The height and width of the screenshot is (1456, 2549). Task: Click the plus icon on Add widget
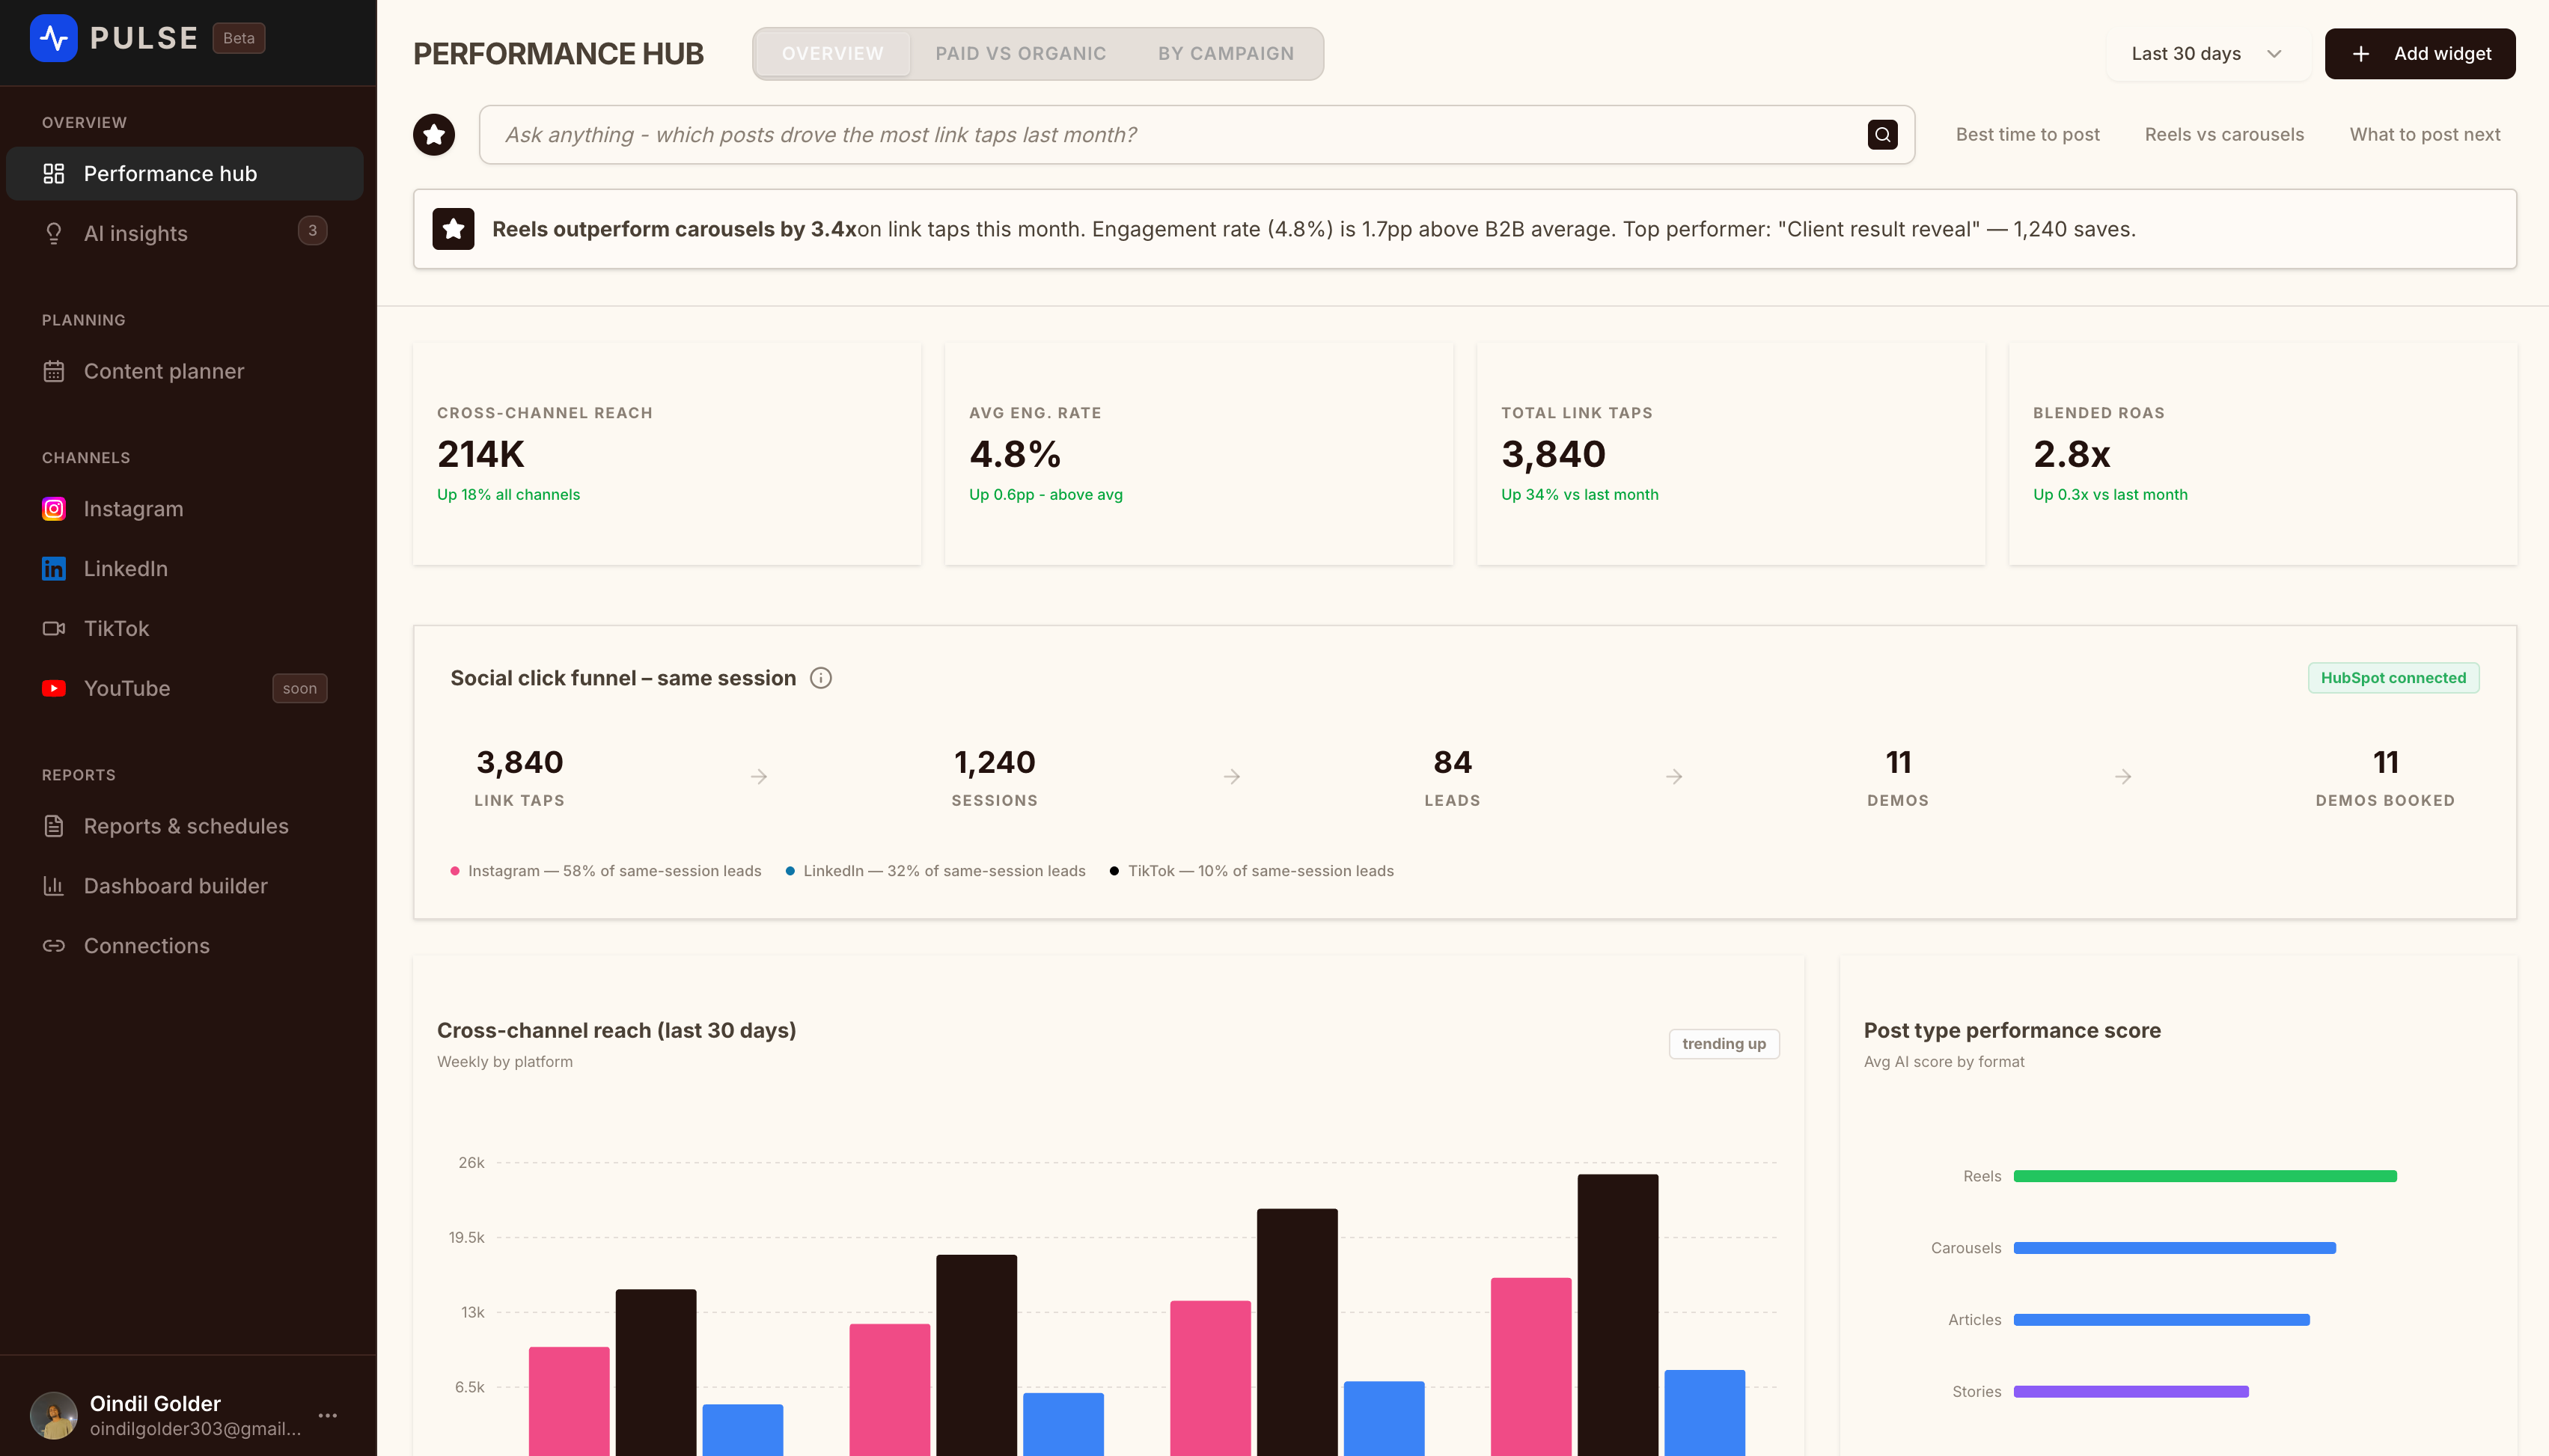point(2361,54)
